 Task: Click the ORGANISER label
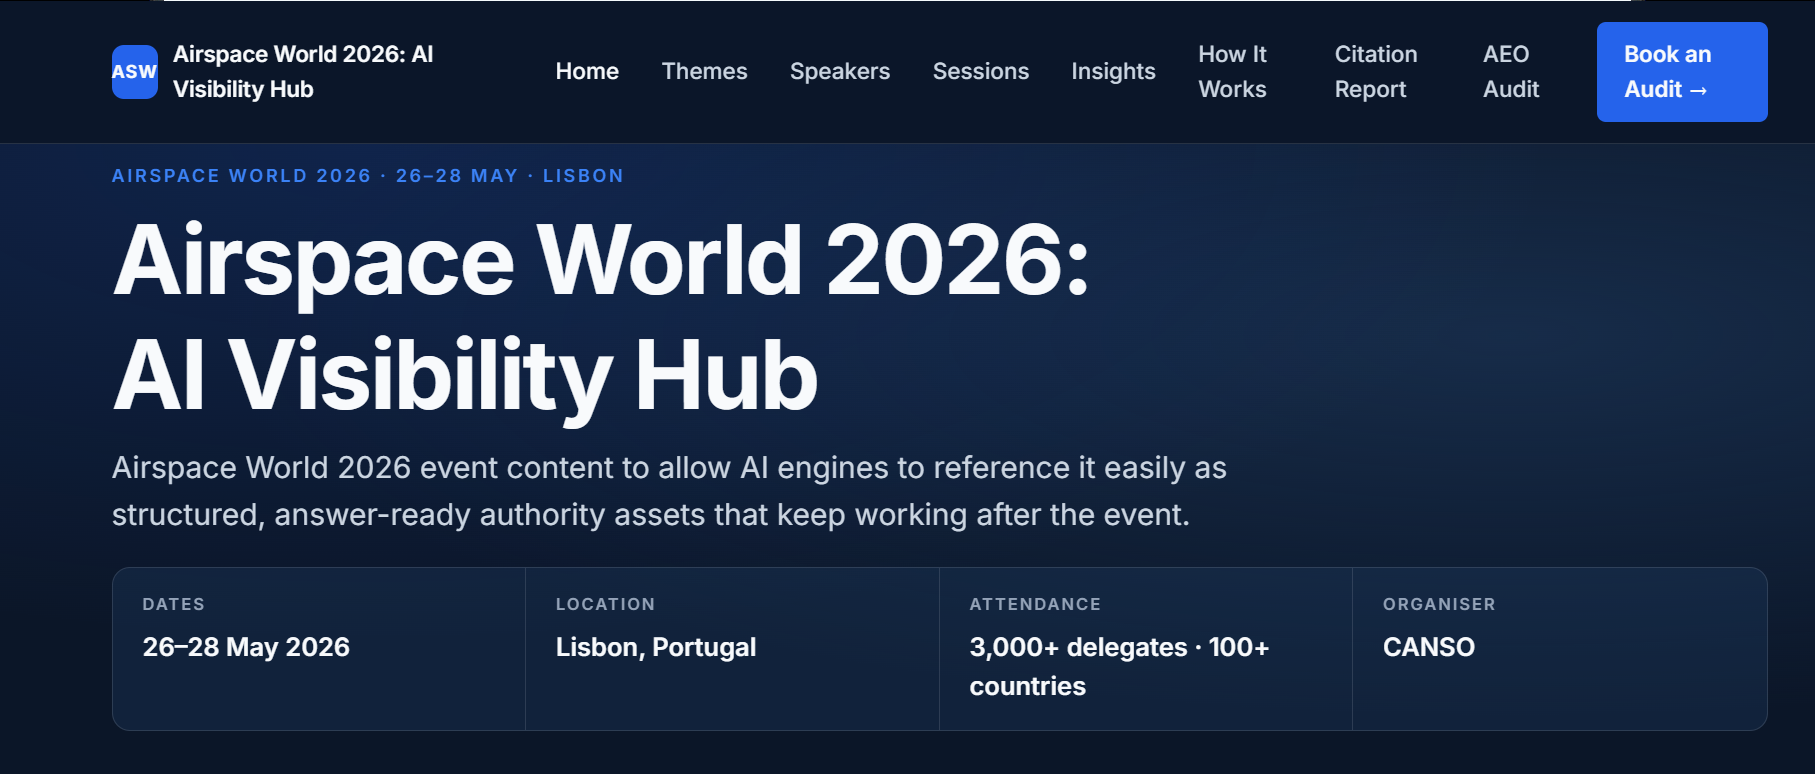(1439, 604)
